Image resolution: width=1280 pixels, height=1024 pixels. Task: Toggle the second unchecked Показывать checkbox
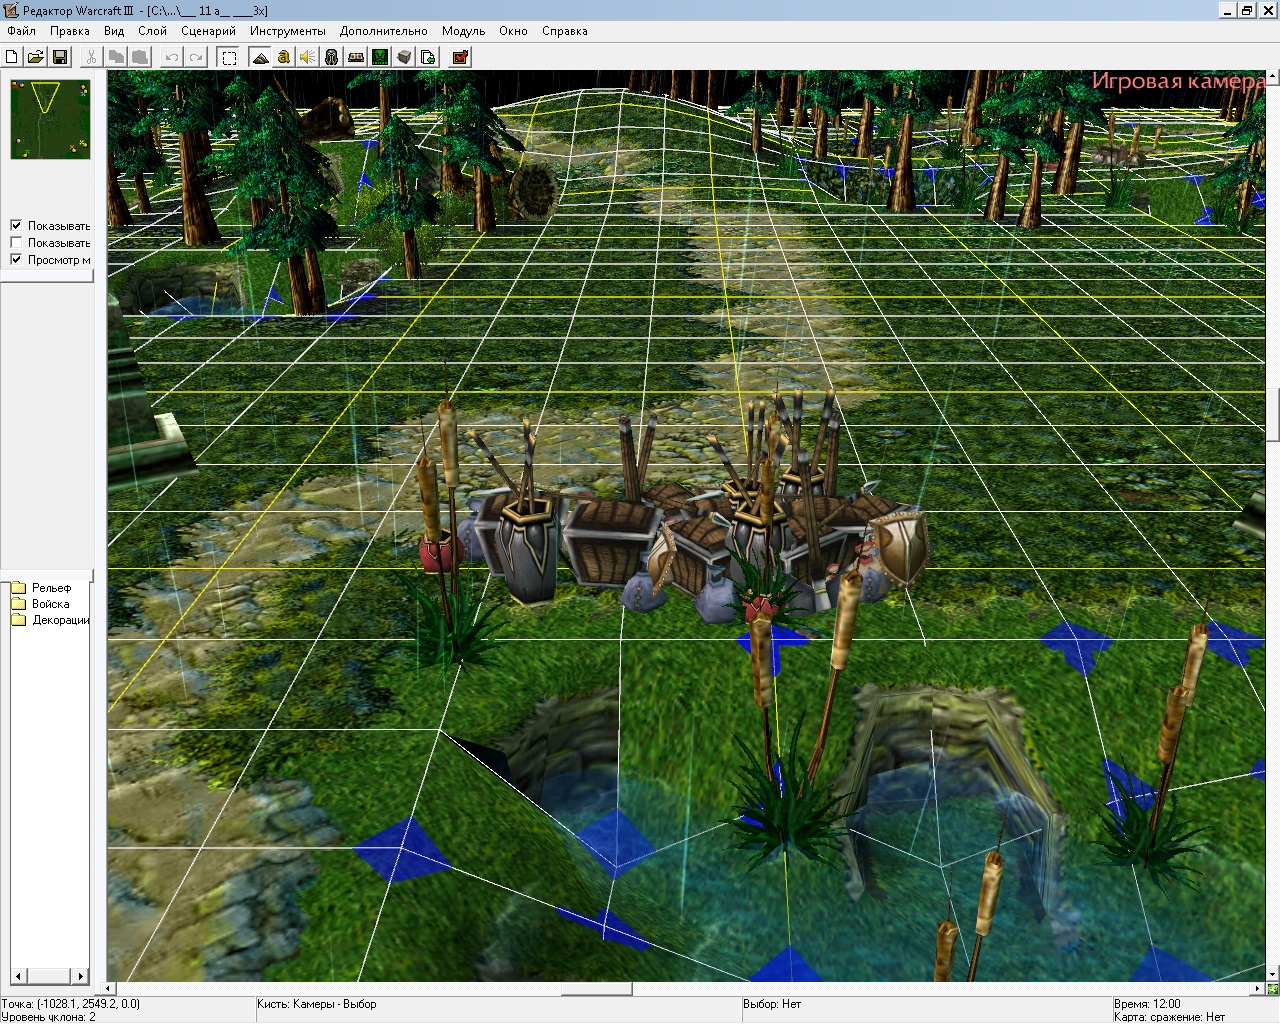click(16, 242)
